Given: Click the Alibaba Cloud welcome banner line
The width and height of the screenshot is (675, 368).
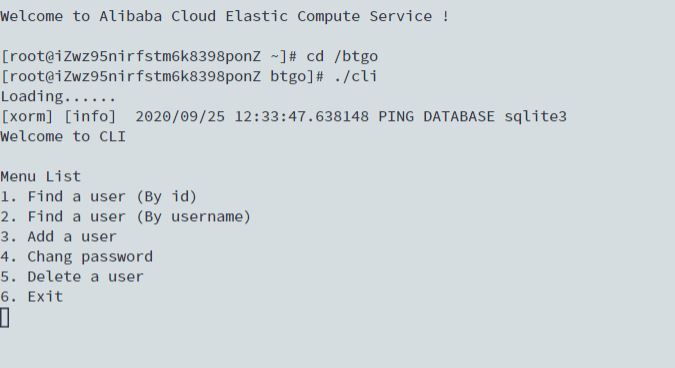Looking at the screenshot, I should click(x=225, y=16).
